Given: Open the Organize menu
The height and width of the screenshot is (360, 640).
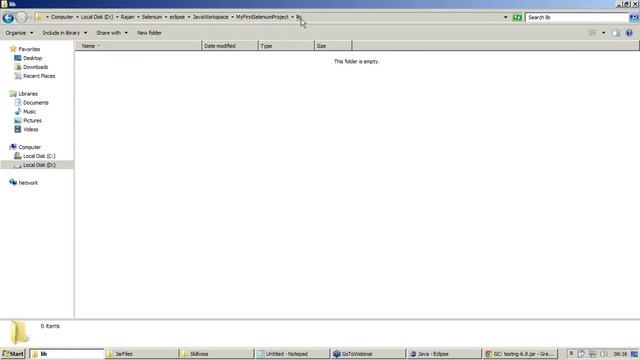Looking at the screenshot, I should coord(19,33).
